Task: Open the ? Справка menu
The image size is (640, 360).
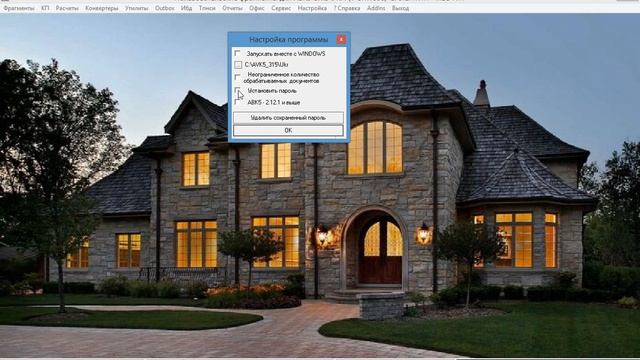Action: coord(347,8)
